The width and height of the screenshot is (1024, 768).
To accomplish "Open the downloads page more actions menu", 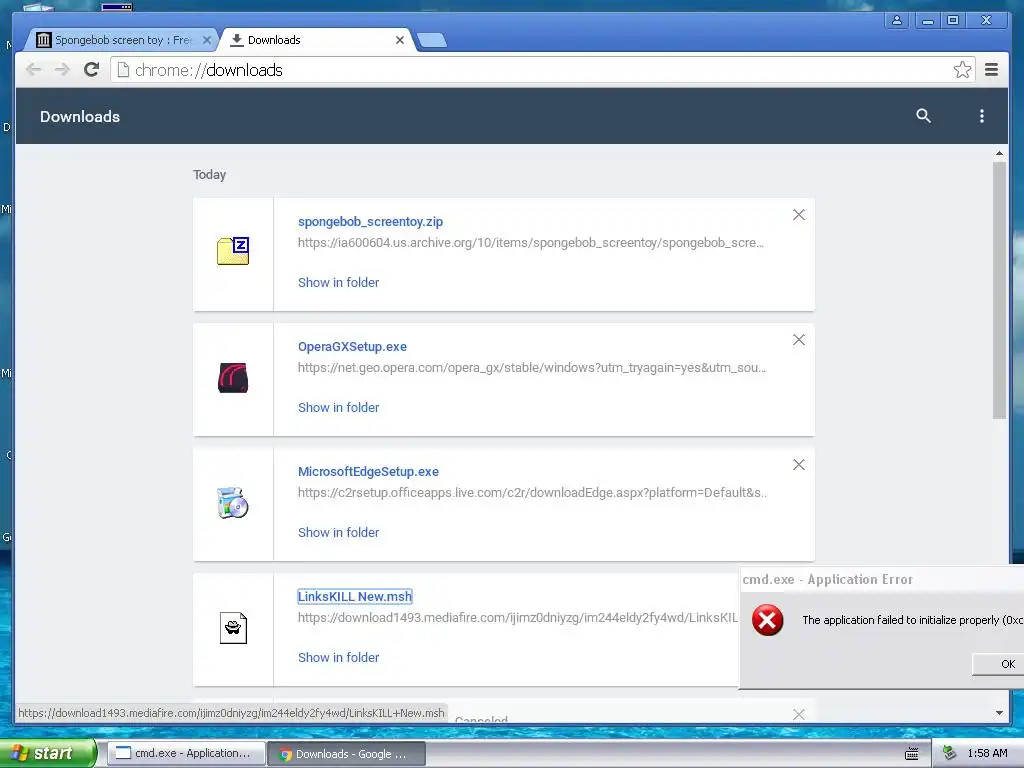I will tap(982, 116).
